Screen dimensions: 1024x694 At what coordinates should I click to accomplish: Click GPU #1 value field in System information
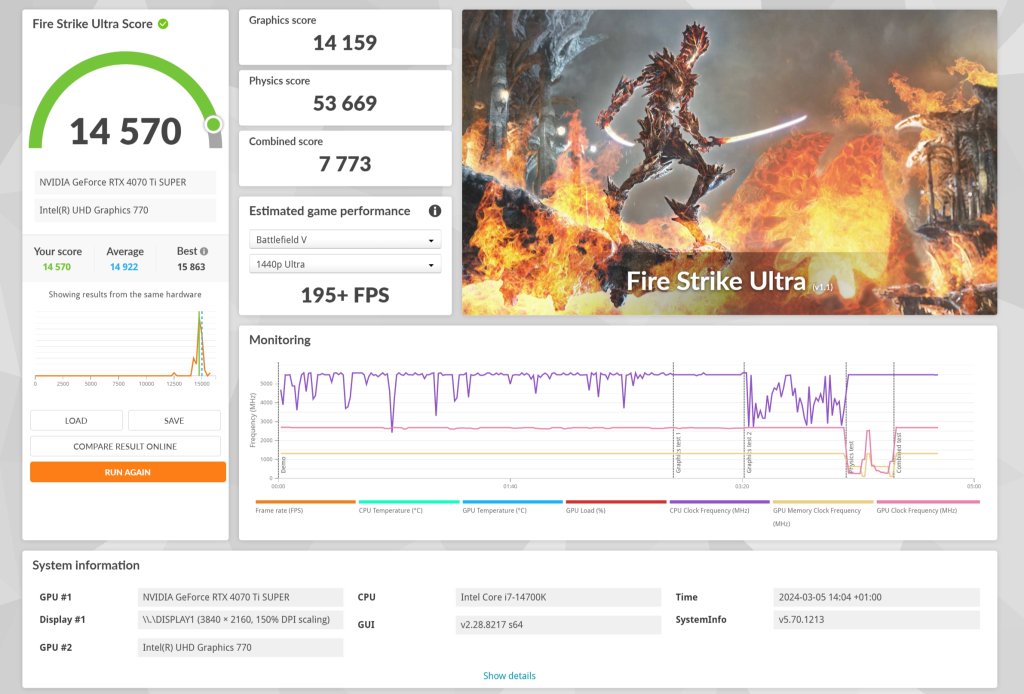pyautogui.click(x=240, y=597)
